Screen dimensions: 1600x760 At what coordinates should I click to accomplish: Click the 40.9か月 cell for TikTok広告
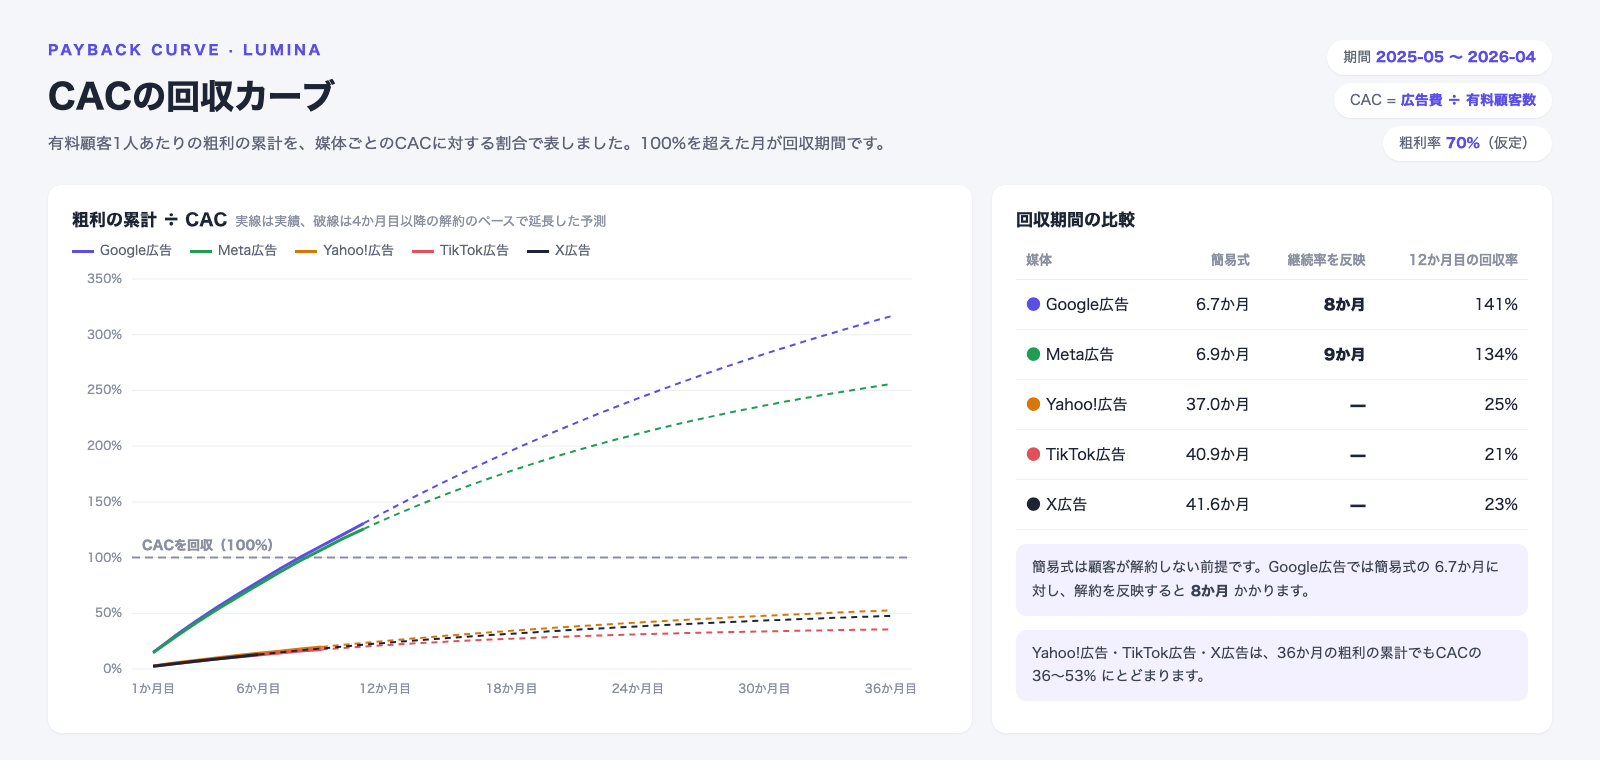(1218, 454)
